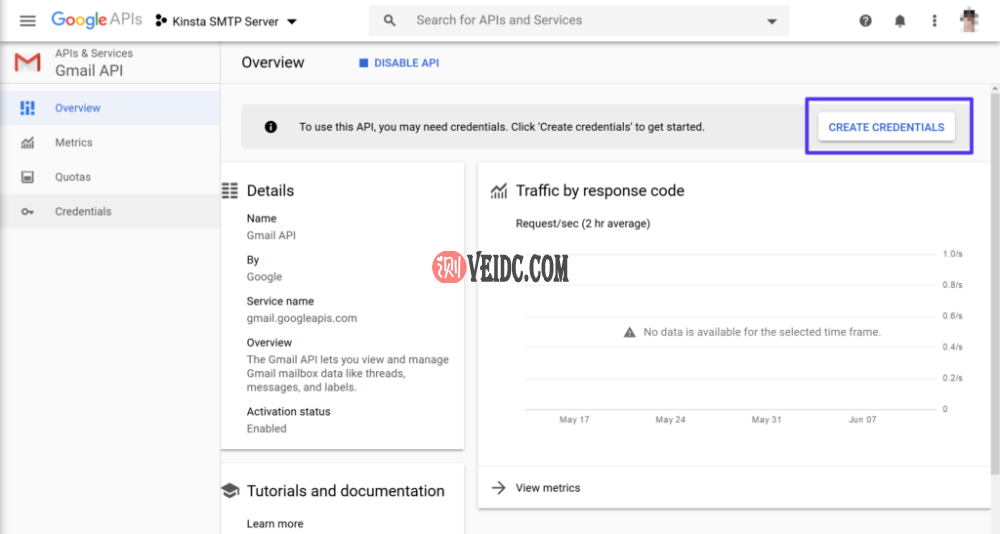The width and height of the screenshot is (1000, 534).
Task: Click the blue stop square beside DISABLE API
Action: click(364, 63)
